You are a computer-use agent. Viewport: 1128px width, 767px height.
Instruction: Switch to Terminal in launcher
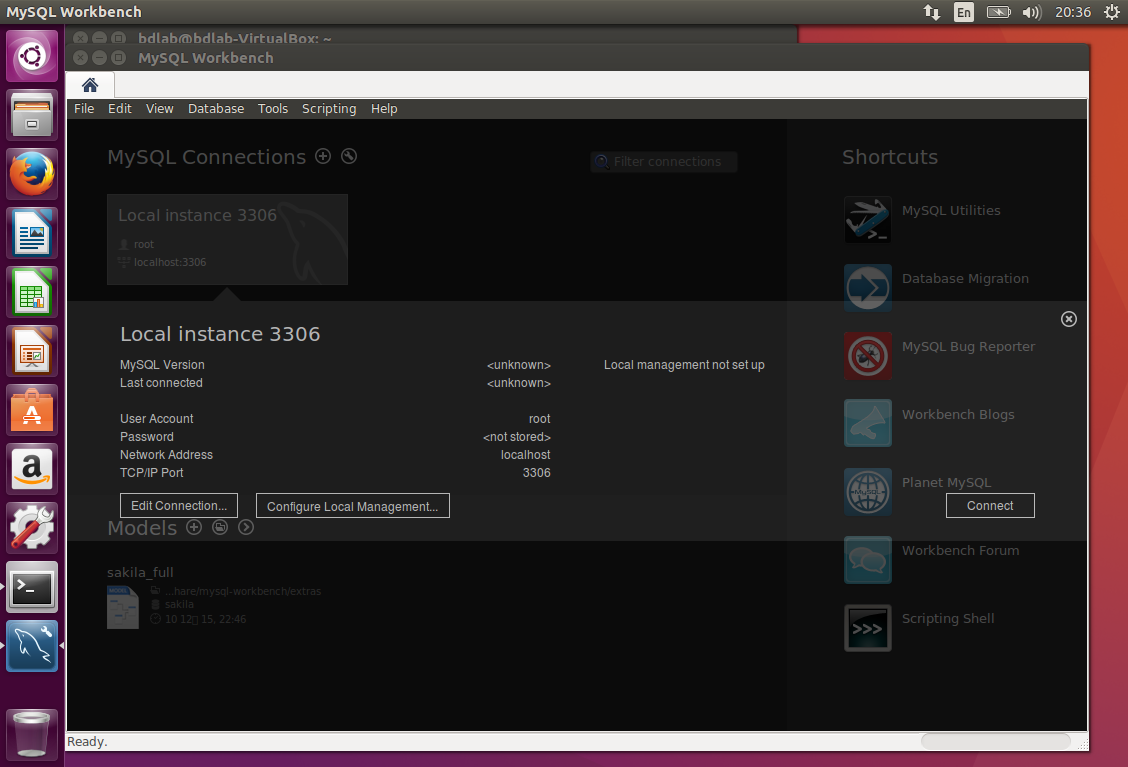point(32,587)
